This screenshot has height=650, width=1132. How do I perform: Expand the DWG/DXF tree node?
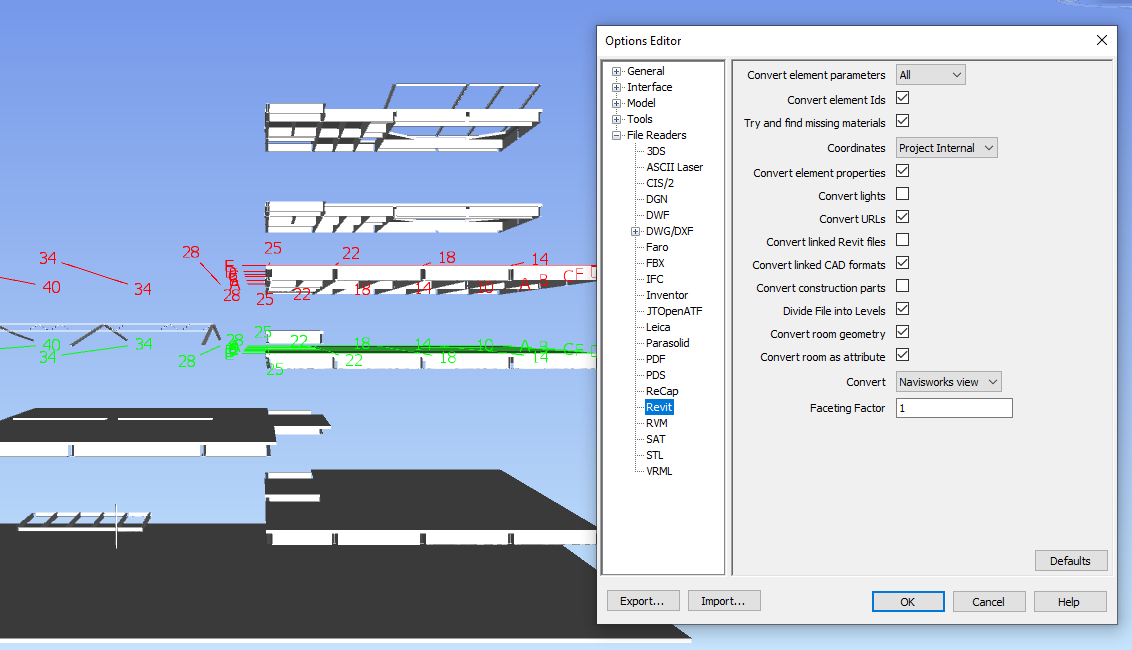pos(634,230)
